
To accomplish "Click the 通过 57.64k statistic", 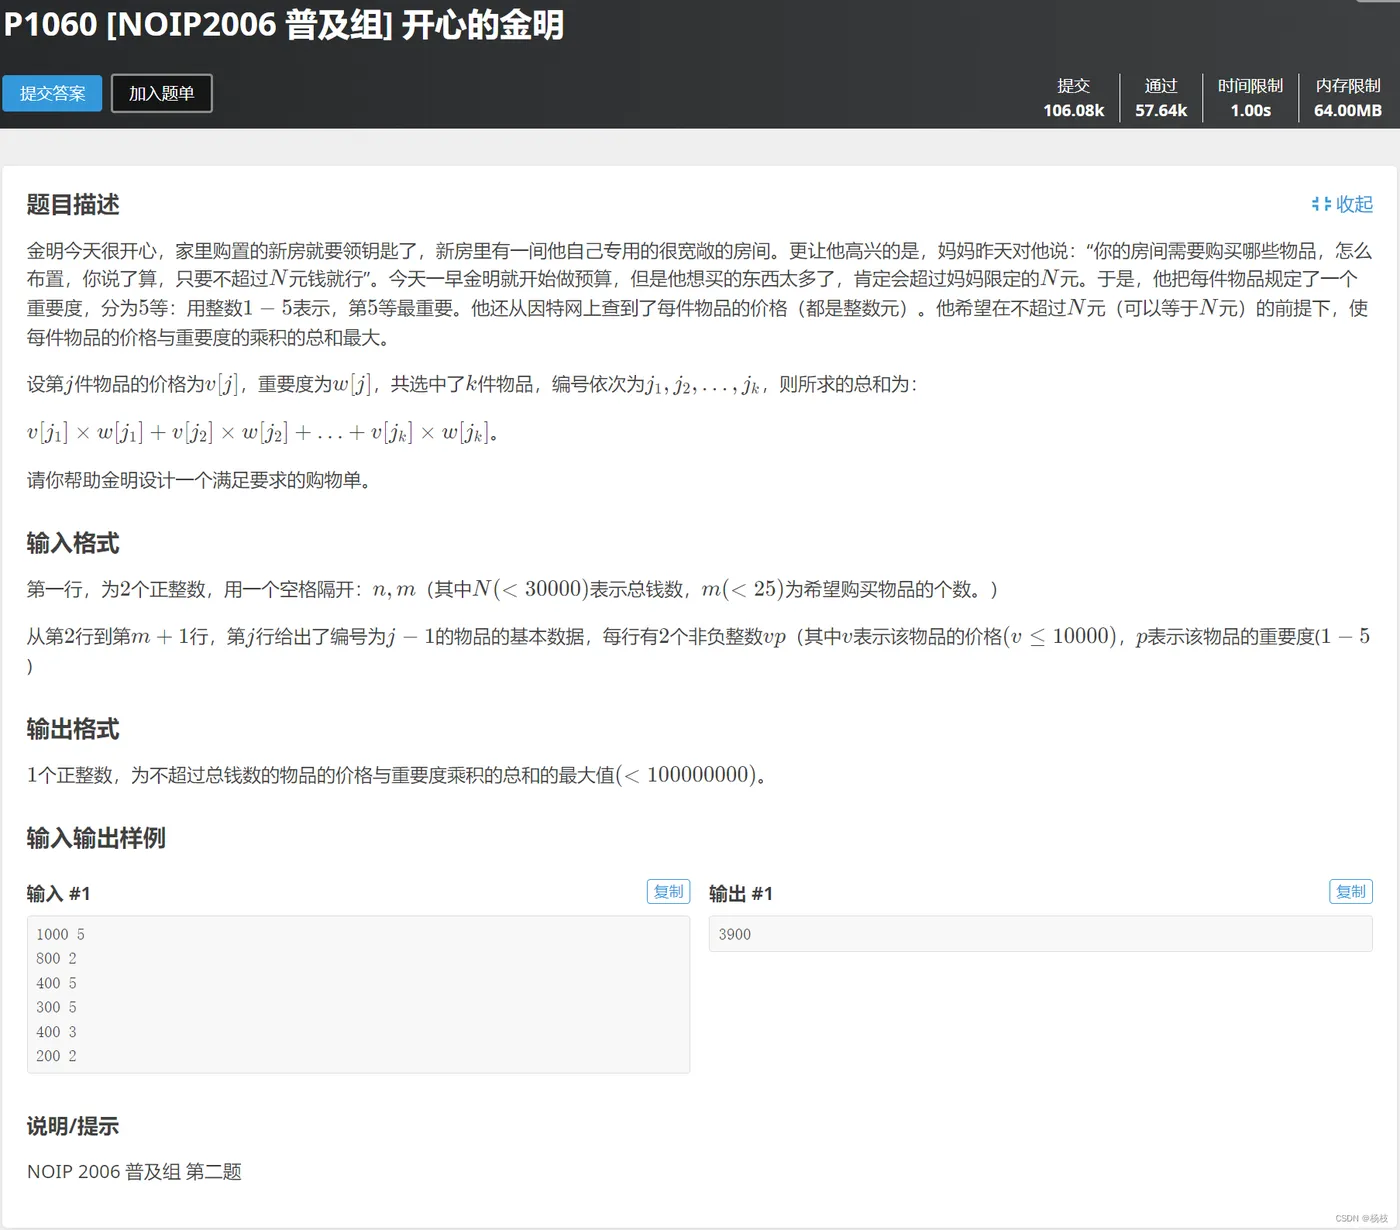I will [1161, 98].
